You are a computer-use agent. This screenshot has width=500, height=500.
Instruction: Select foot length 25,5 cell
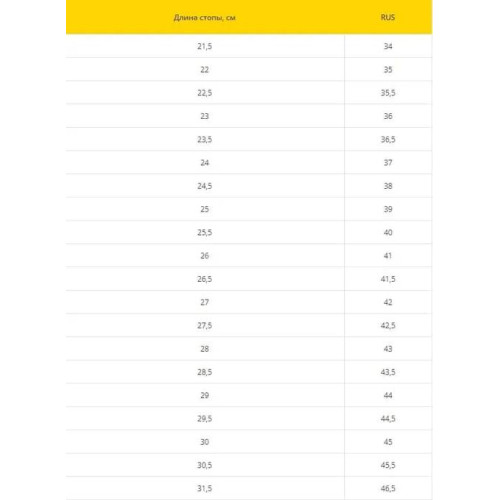205,232
